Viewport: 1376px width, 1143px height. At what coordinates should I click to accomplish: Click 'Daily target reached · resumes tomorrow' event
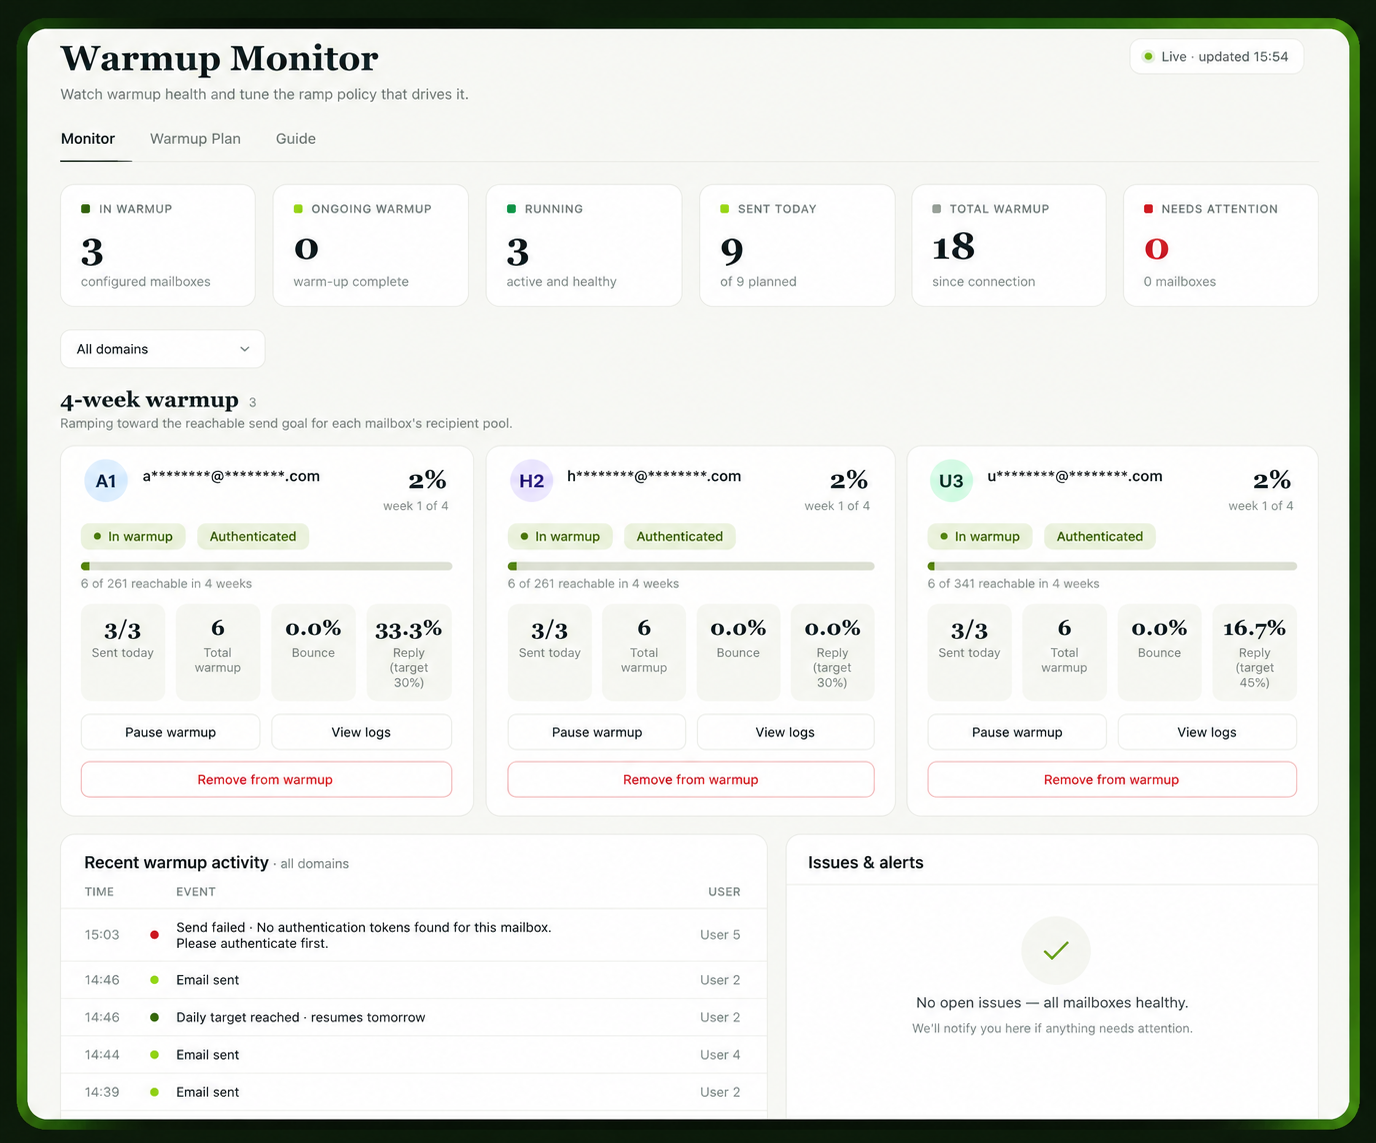(x=301, y=1017)
